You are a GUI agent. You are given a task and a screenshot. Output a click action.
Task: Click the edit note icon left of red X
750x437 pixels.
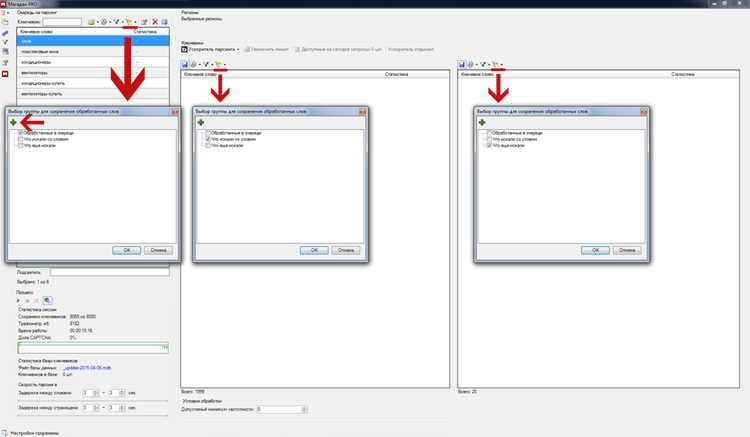pos(144,22)
